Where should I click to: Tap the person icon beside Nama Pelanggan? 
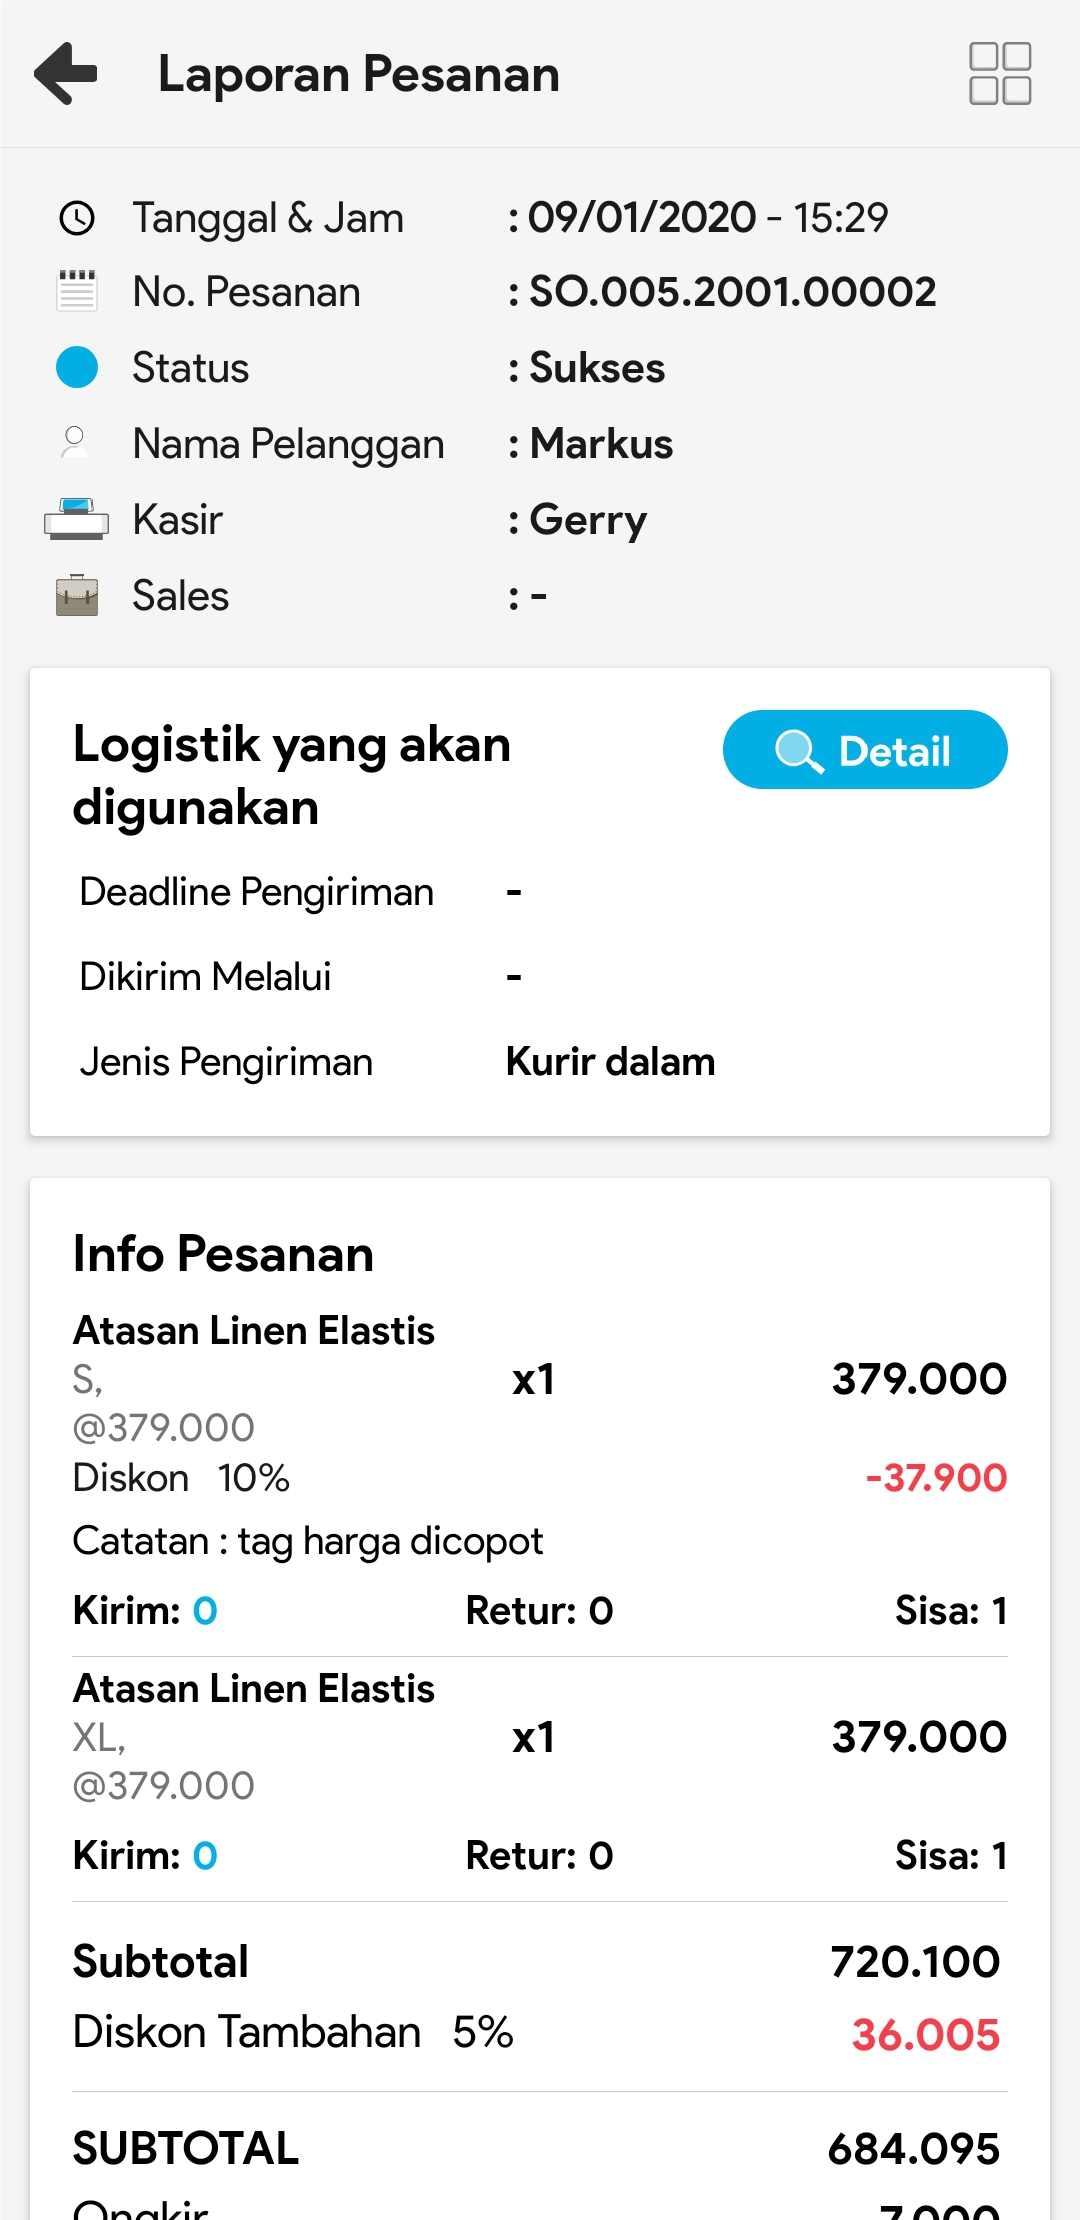coord(75,443)
